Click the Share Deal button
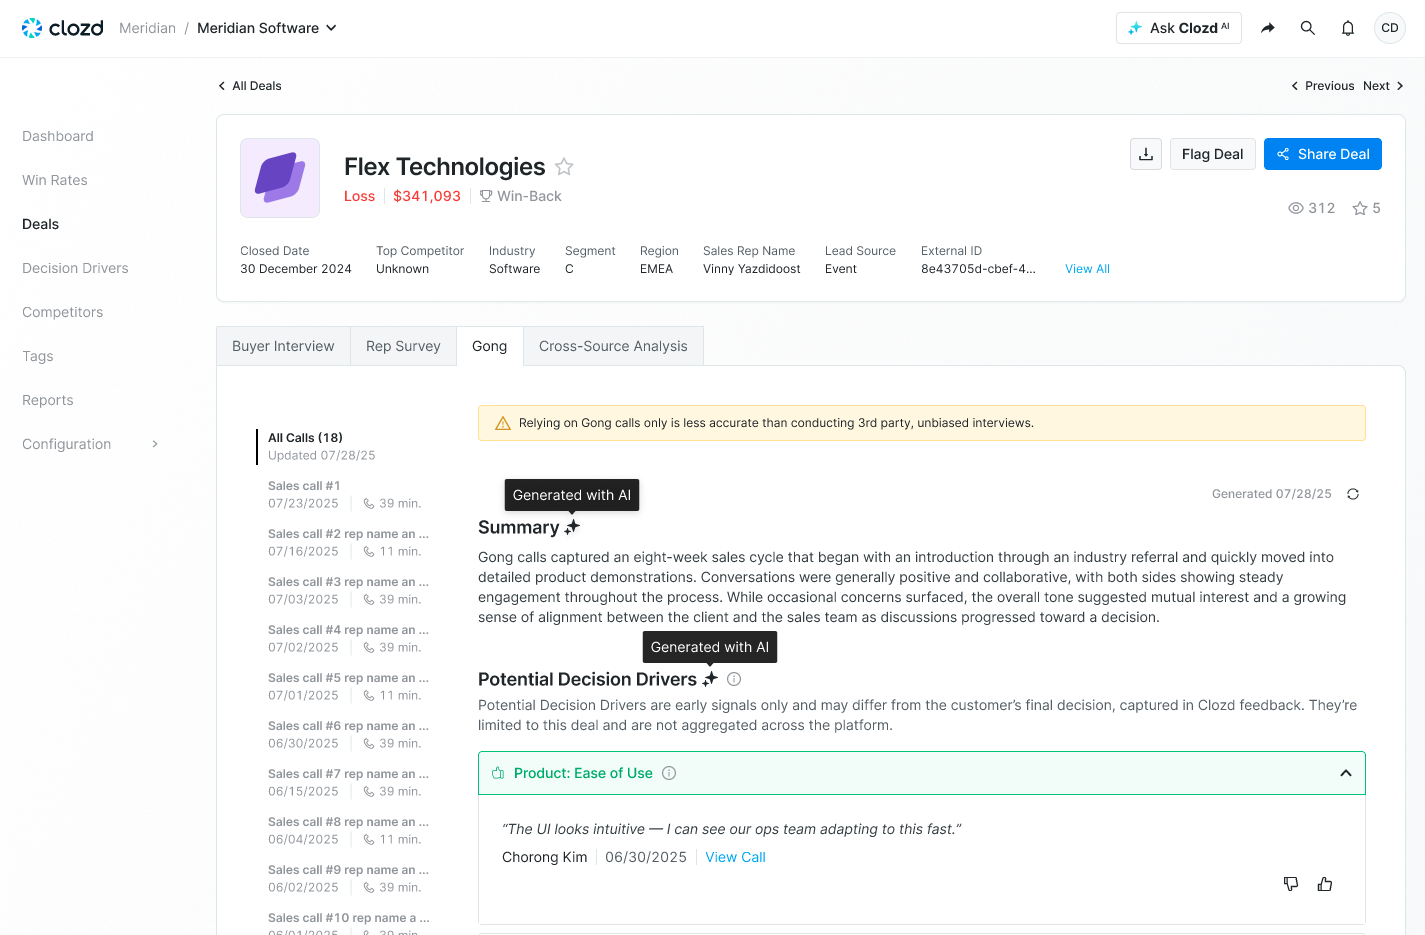The image size is (1425, 935). (1322, 154)
